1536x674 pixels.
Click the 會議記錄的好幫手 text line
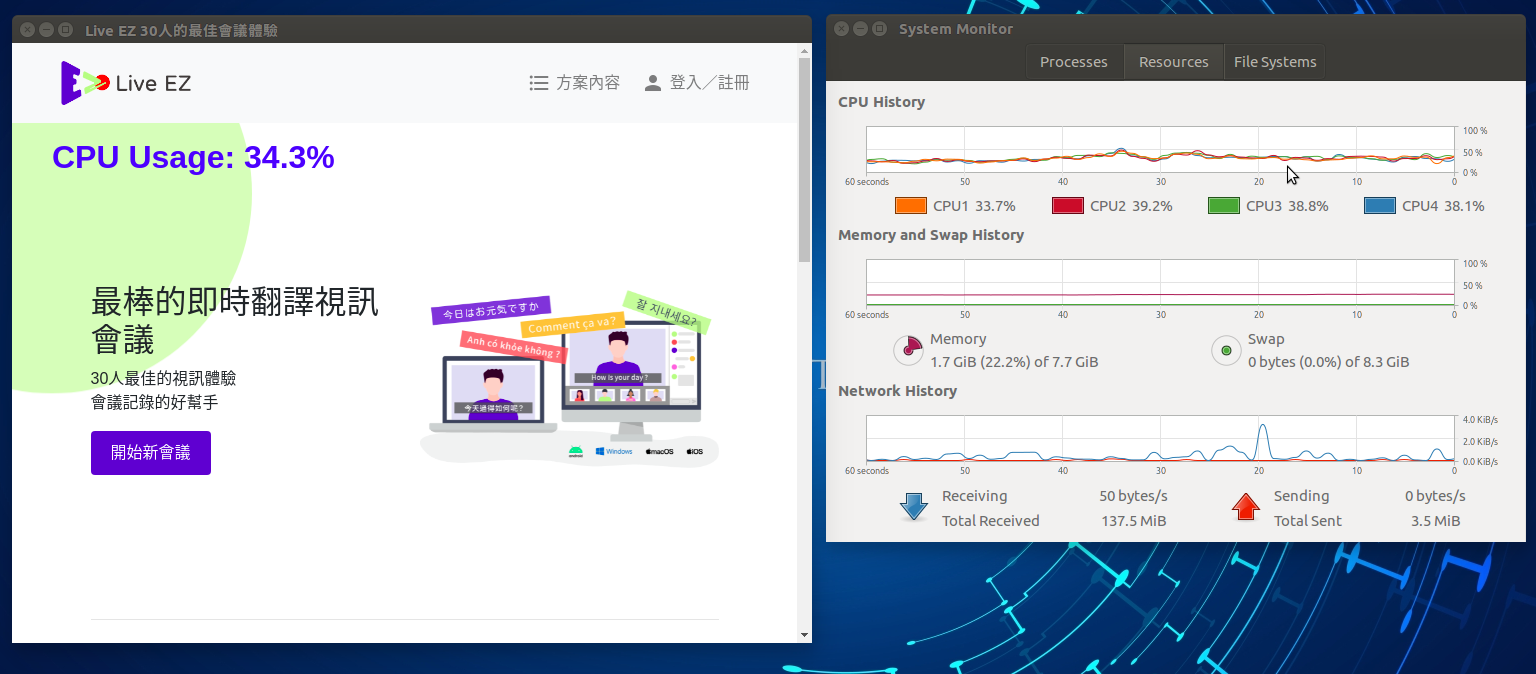(154, 402)
